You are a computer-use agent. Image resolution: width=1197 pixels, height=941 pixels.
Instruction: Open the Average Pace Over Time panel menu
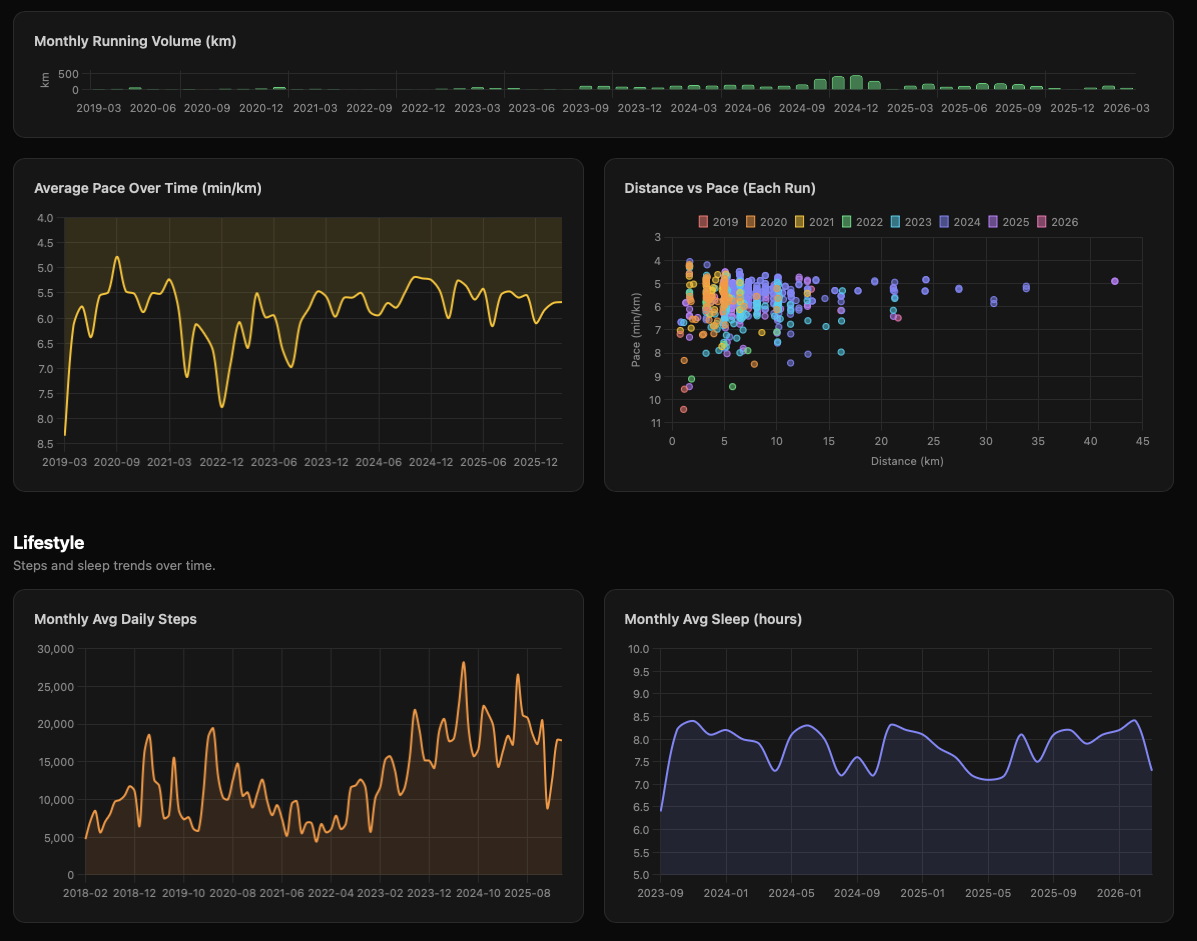(148, 188)
